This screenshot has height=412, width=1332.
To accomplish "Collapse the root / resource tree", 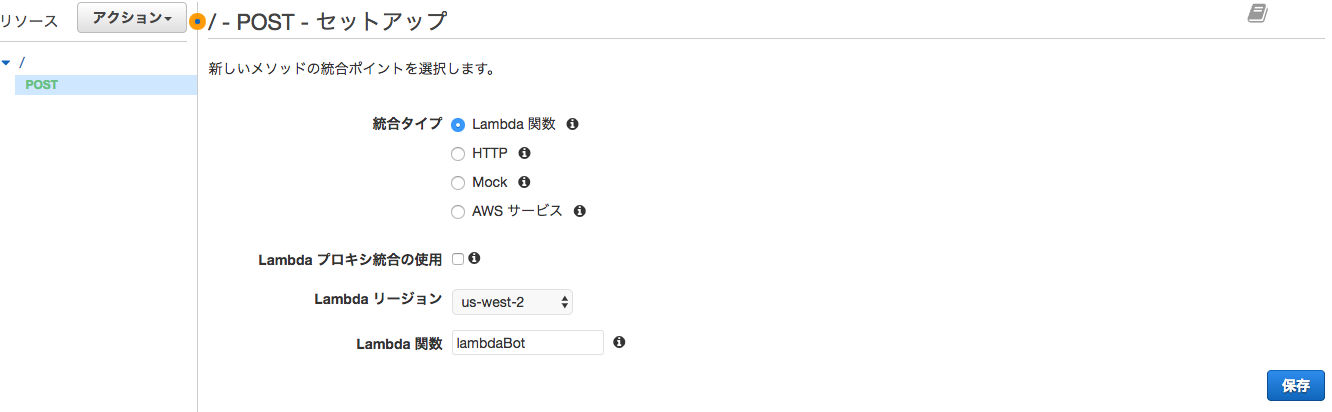I will click(6, 62).
